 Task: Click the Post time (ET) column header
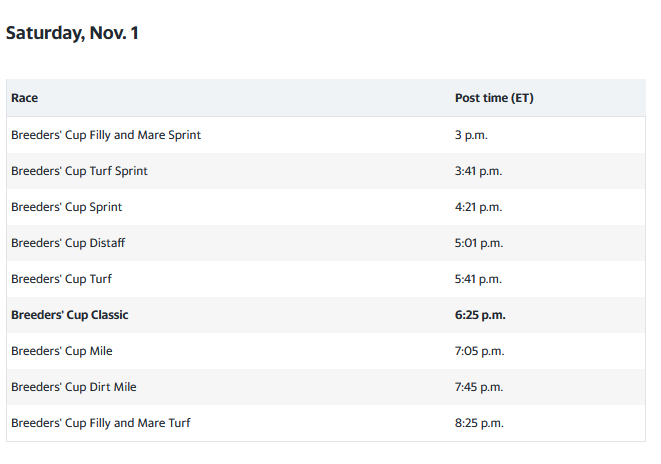[494, 98]
